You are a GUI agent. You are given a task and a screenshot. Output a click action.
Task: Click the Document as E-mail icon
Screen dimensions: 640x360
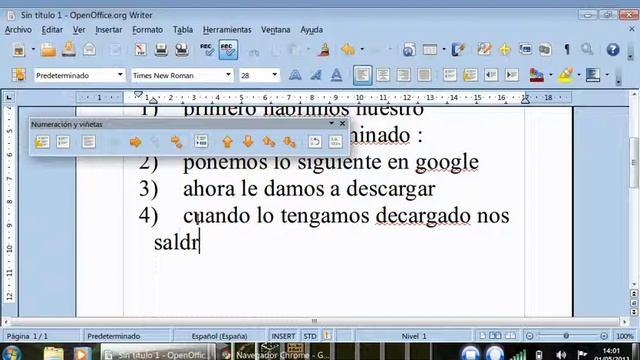(89, 50)
